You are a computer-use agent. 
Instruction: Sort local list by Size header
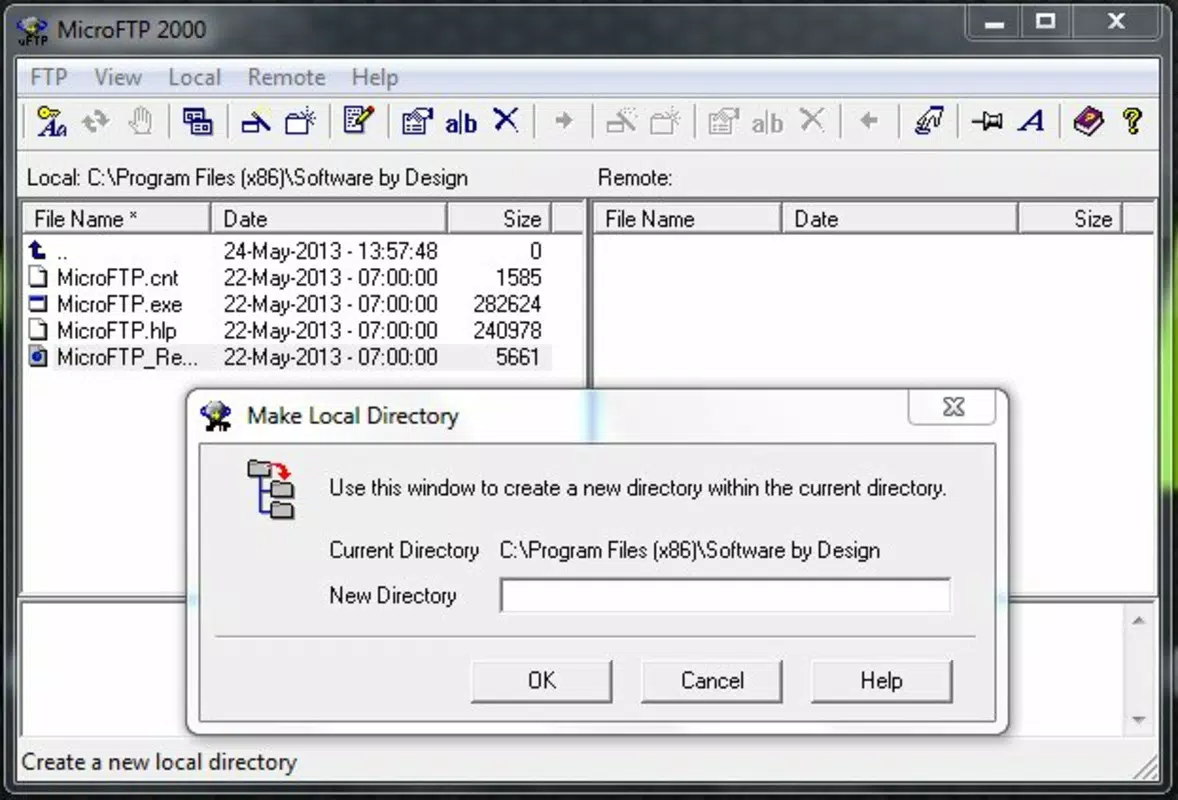pos(500,219)
